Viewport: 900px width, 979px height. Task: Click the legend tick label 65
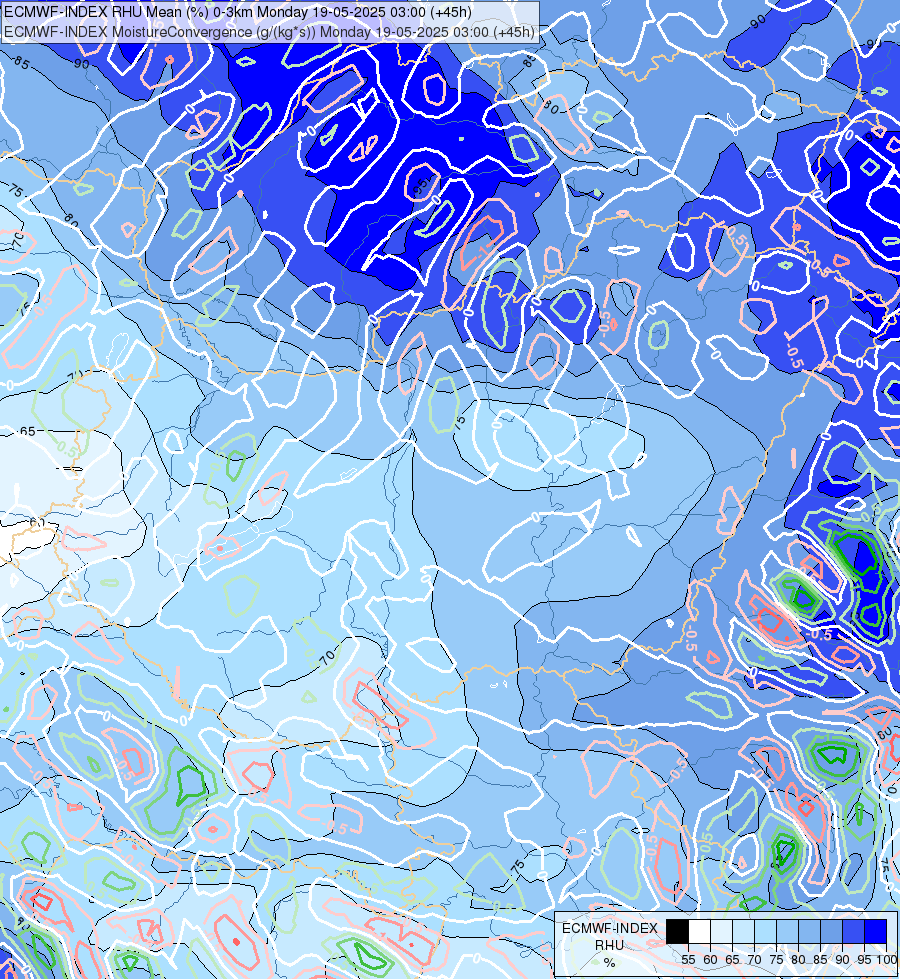(733, 960)
